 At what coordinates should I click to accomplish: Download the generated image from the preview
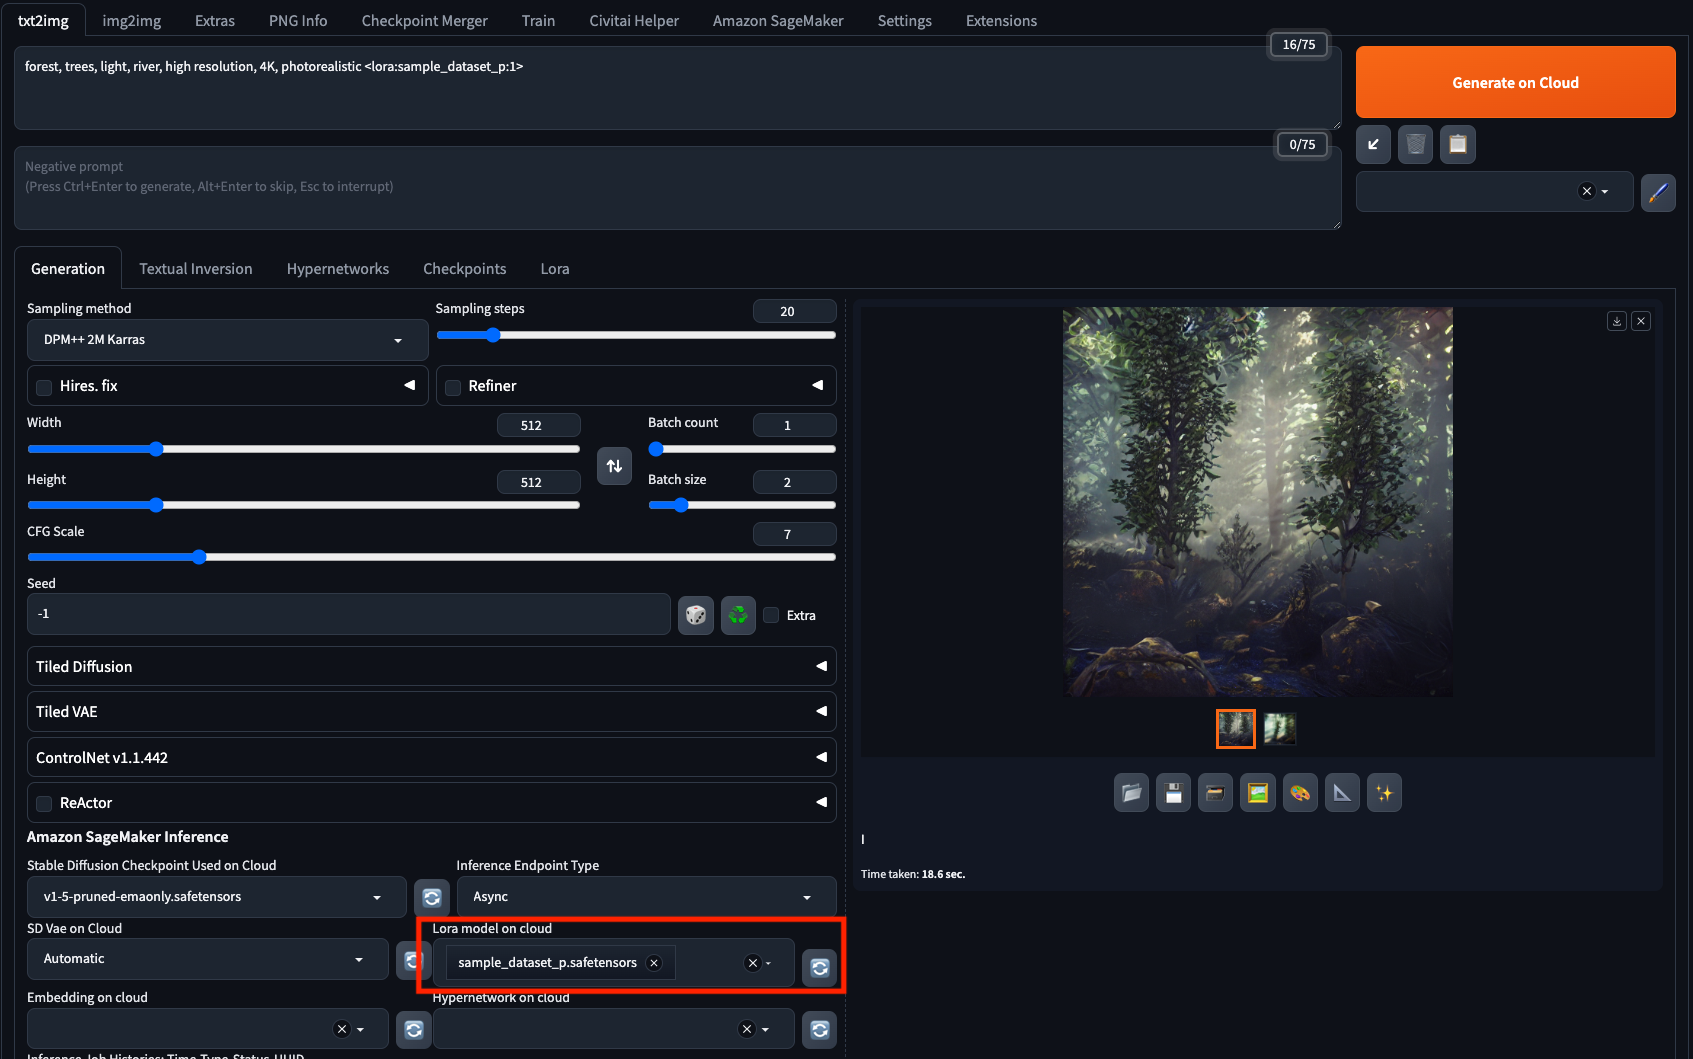pyautogui.click(x=1617, y=321)
